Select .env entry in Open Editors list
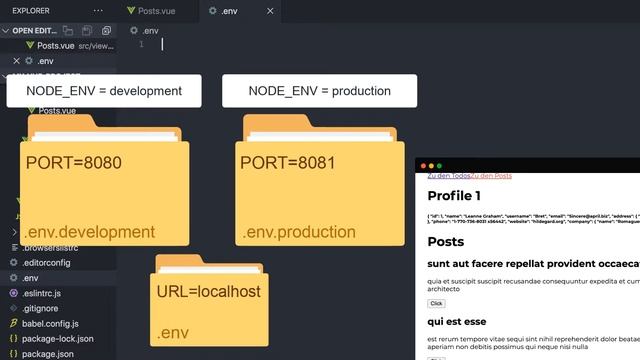640x360 pixels. pos(58,61)
